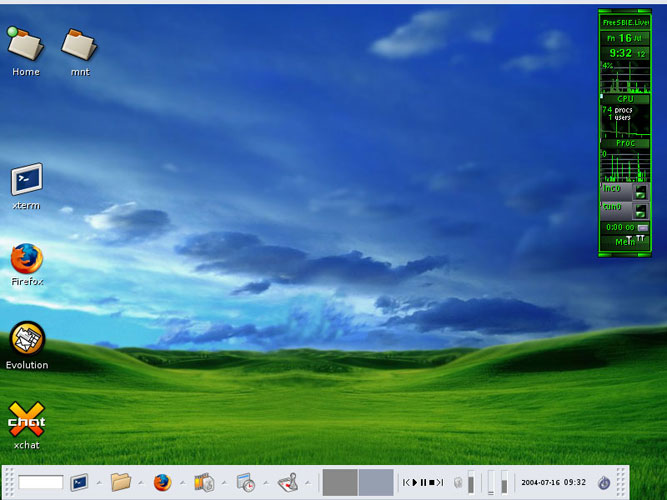Open the file manager folder launcher in panel
This screenshot has width=667, height=500.
pos(120,483)
